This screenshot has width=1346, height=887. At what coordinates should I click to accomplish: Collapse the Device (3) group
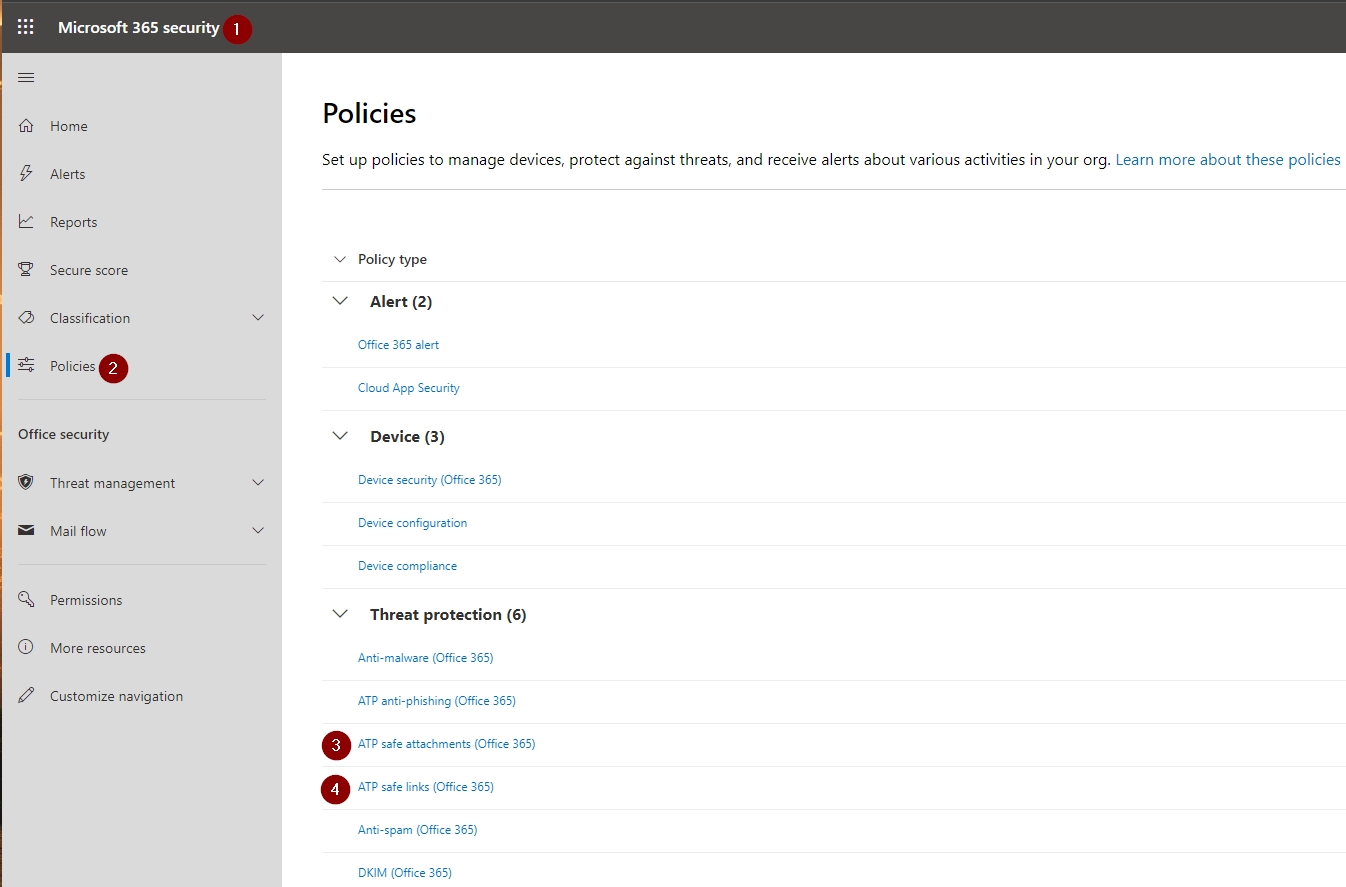[340, 436]
